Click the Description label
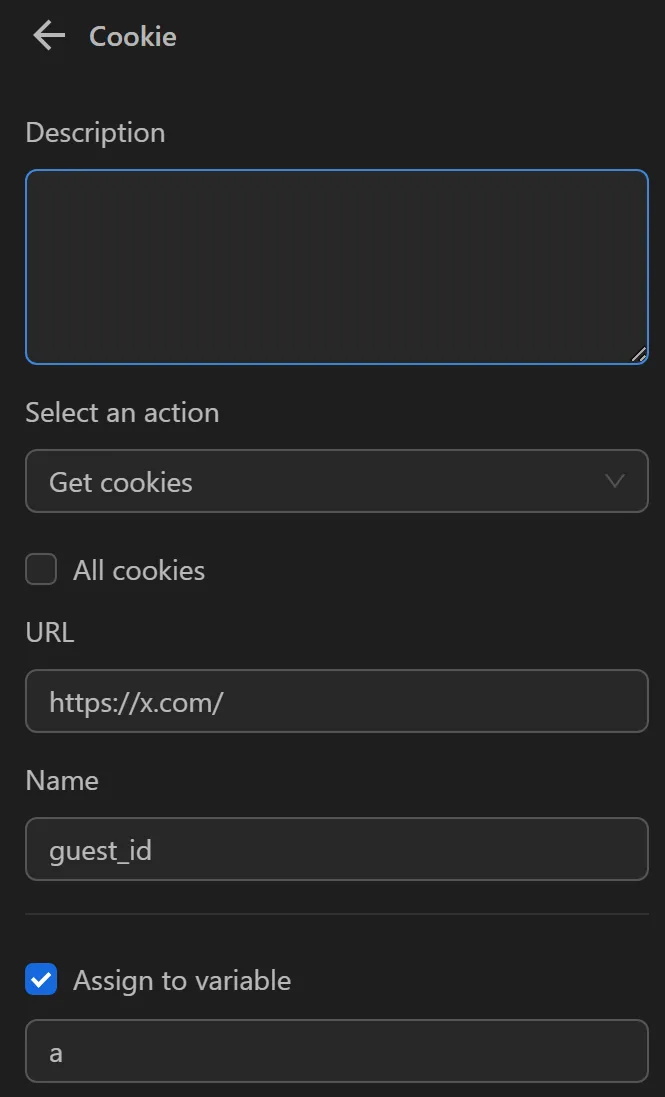The height and width of the screenshot is (1097, 665). (x=94, y=132)
